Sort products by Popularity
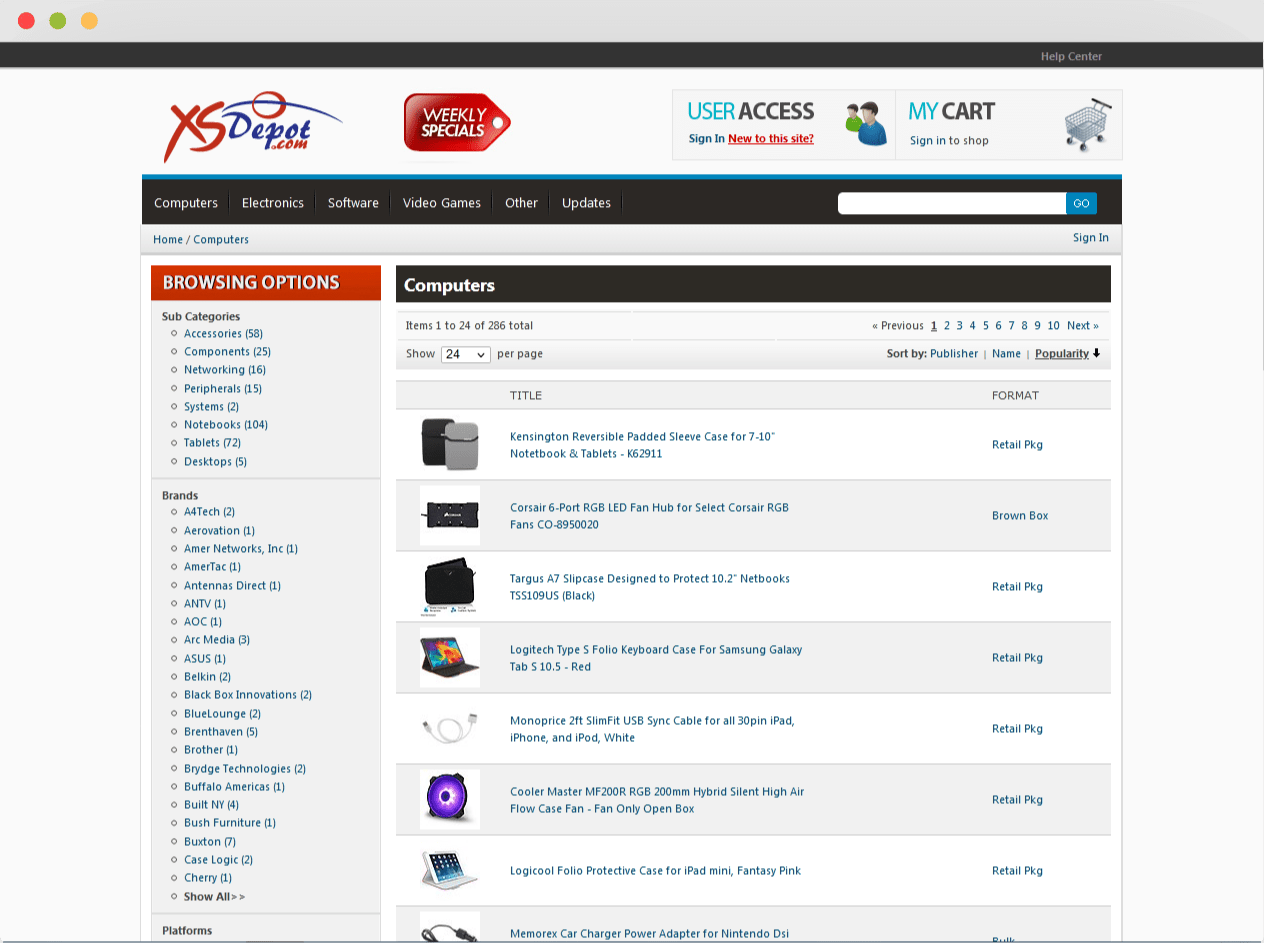Viewport: 1264px width, 943px height. tap(1062, 354)
